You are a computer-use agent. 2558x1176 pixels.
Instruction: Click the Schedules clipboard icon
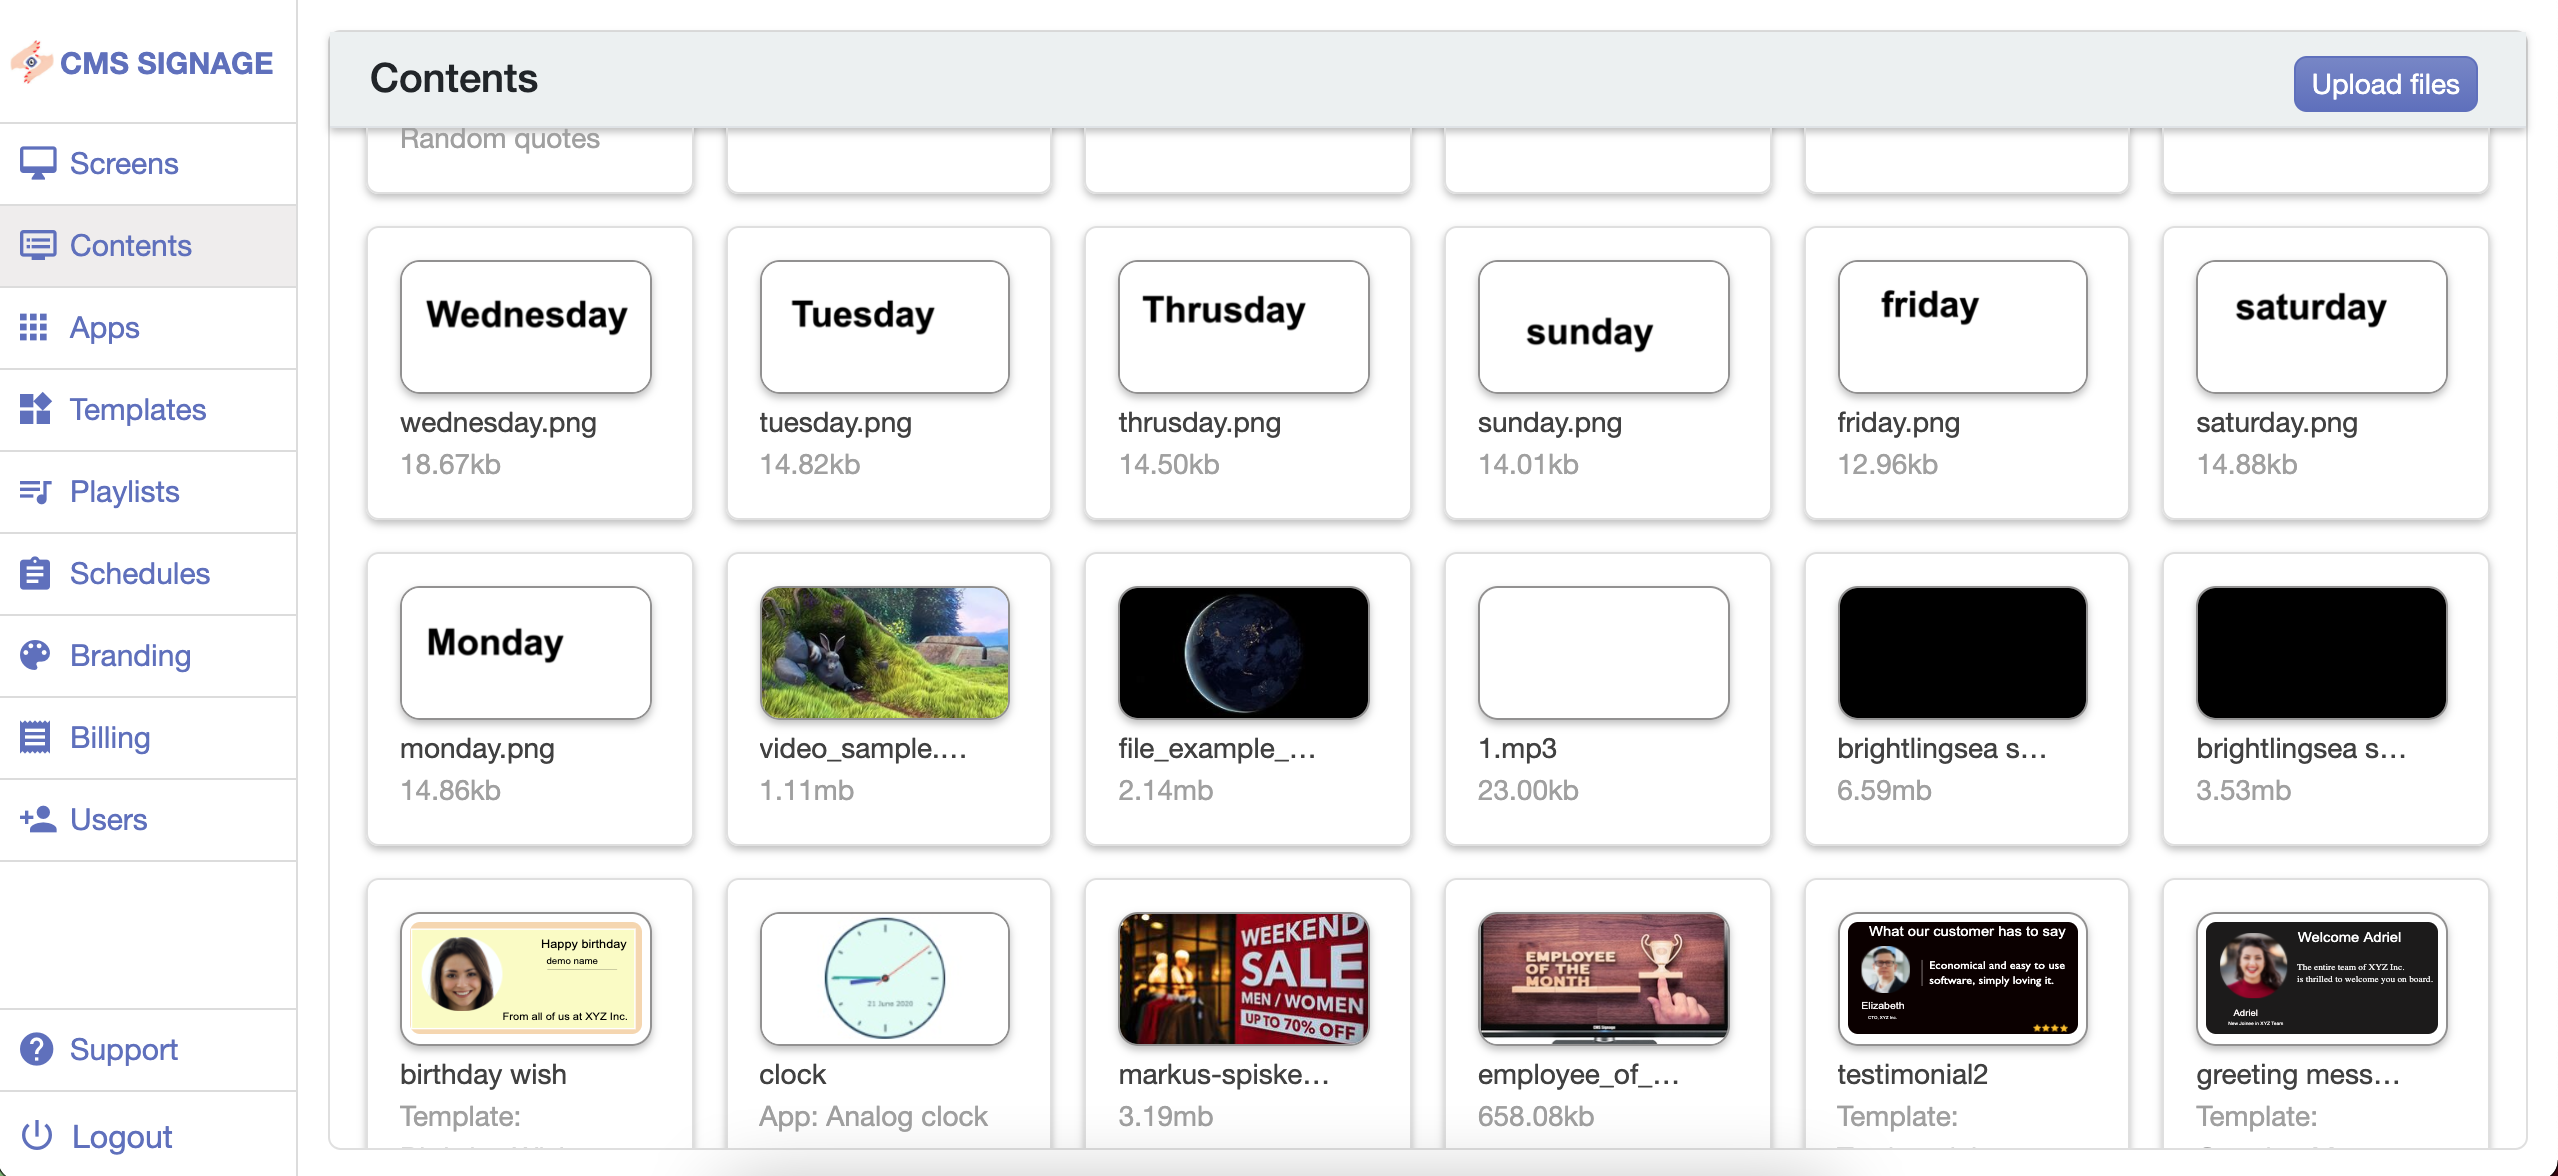pyautogui.click(x=35, y=573)
